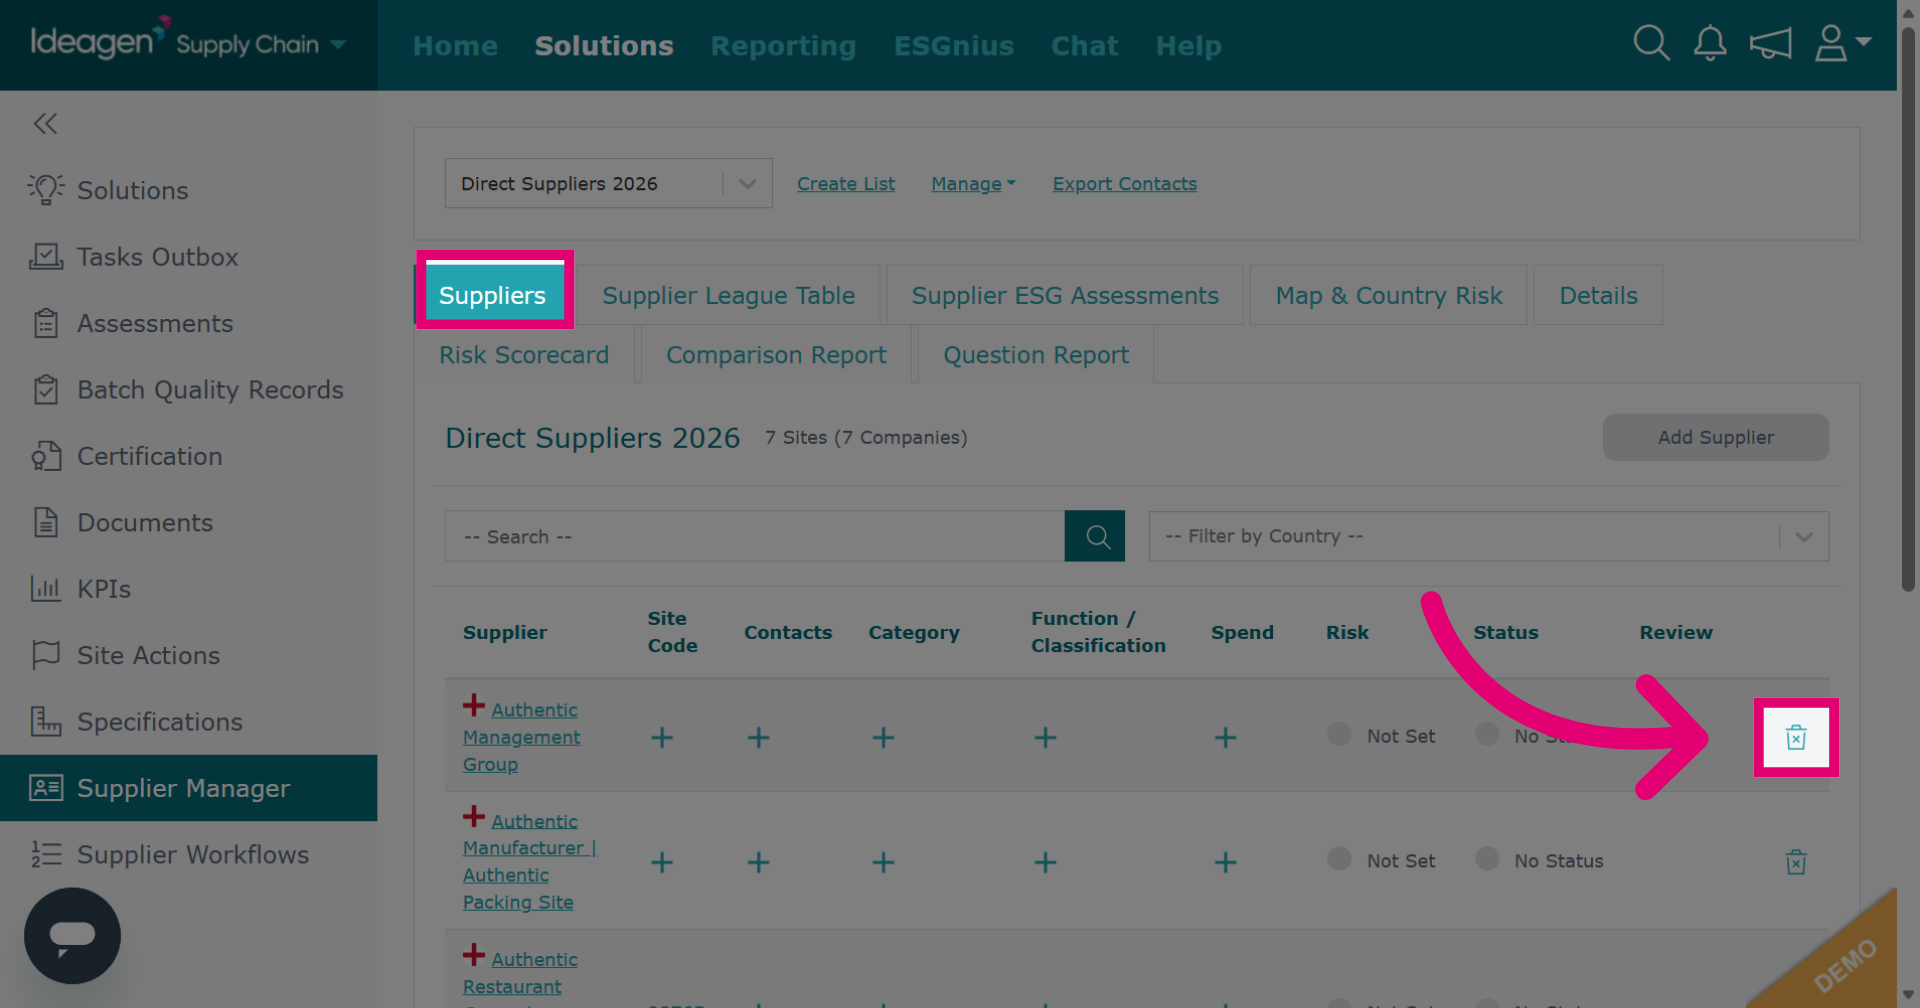Screen dimensions: 1920x1008
Task: Expand Authentic Management Group with the red plus
Action: 474,706
